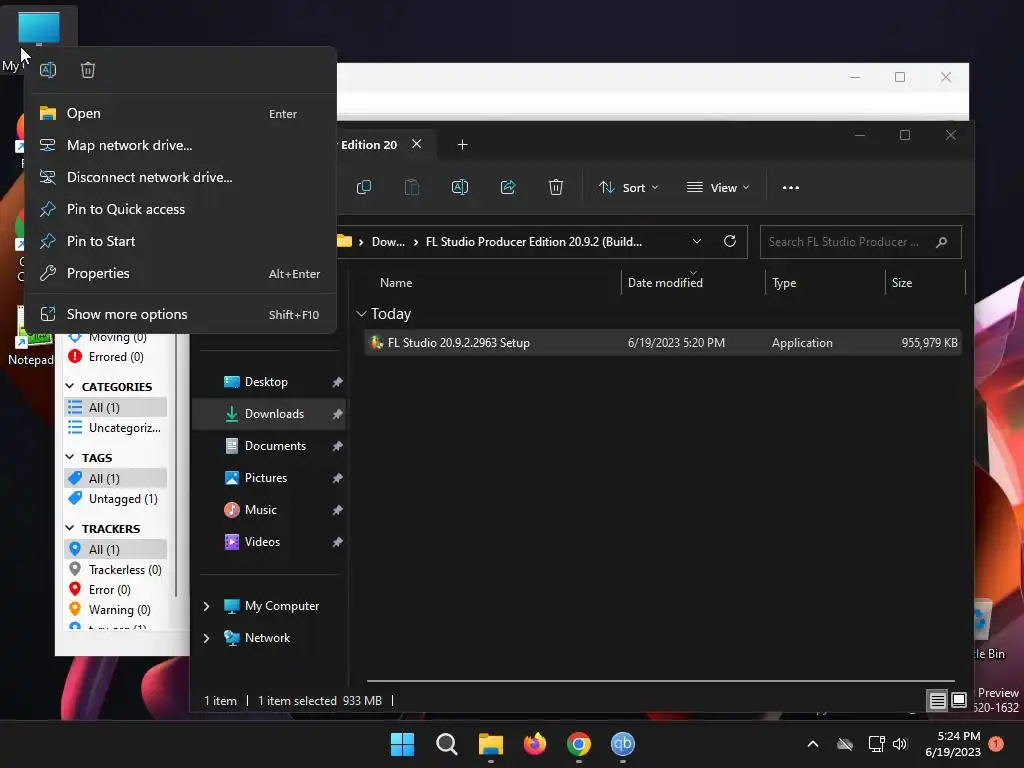Click the Search FL Studio Producer field
Screen dimensions: 1024x768
pyautogui.click(x=860, y=242)
